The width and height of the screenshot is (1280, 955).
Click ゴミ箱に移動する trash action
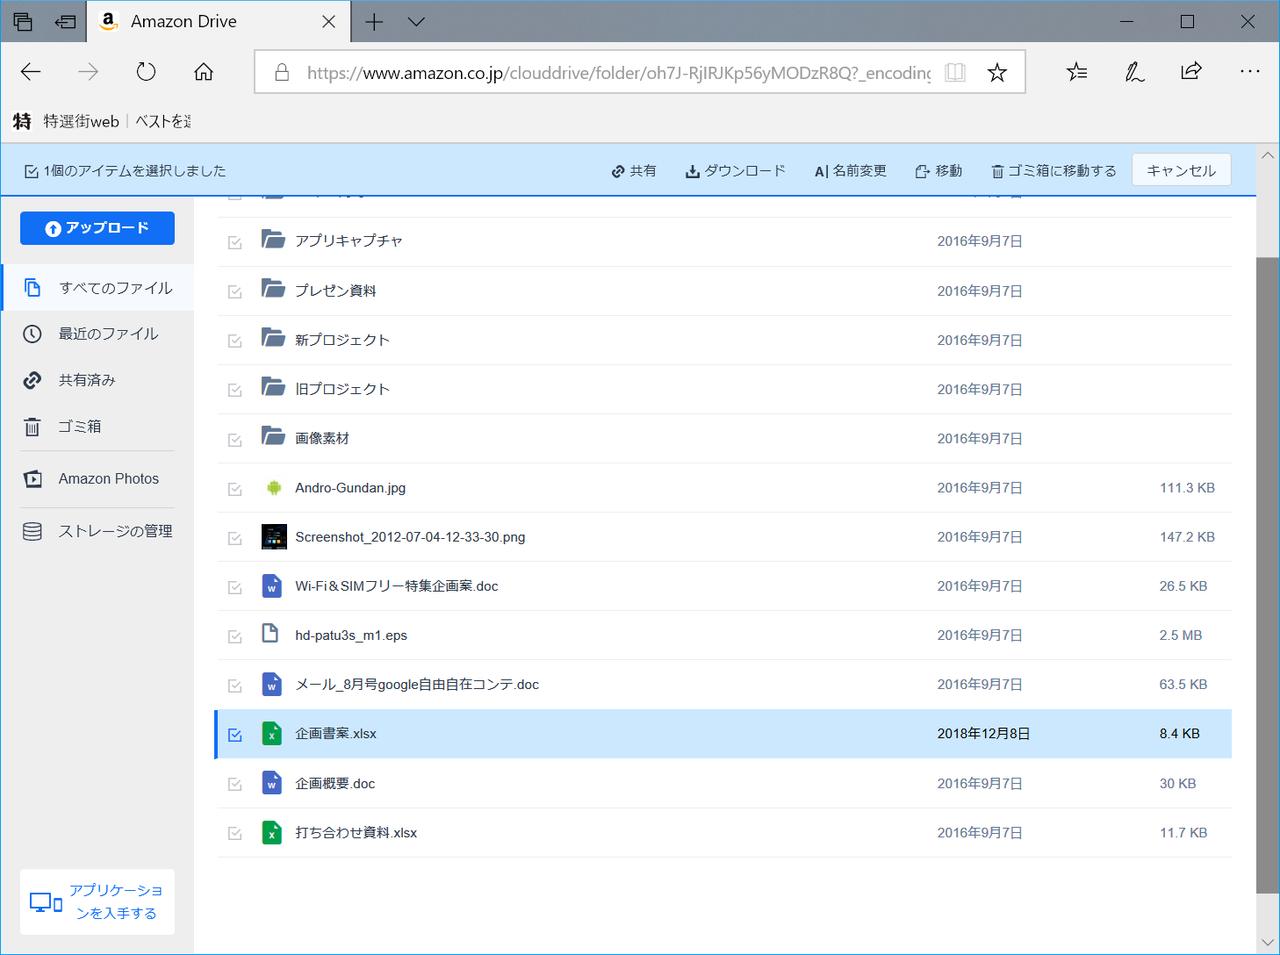pos(1053,171)
